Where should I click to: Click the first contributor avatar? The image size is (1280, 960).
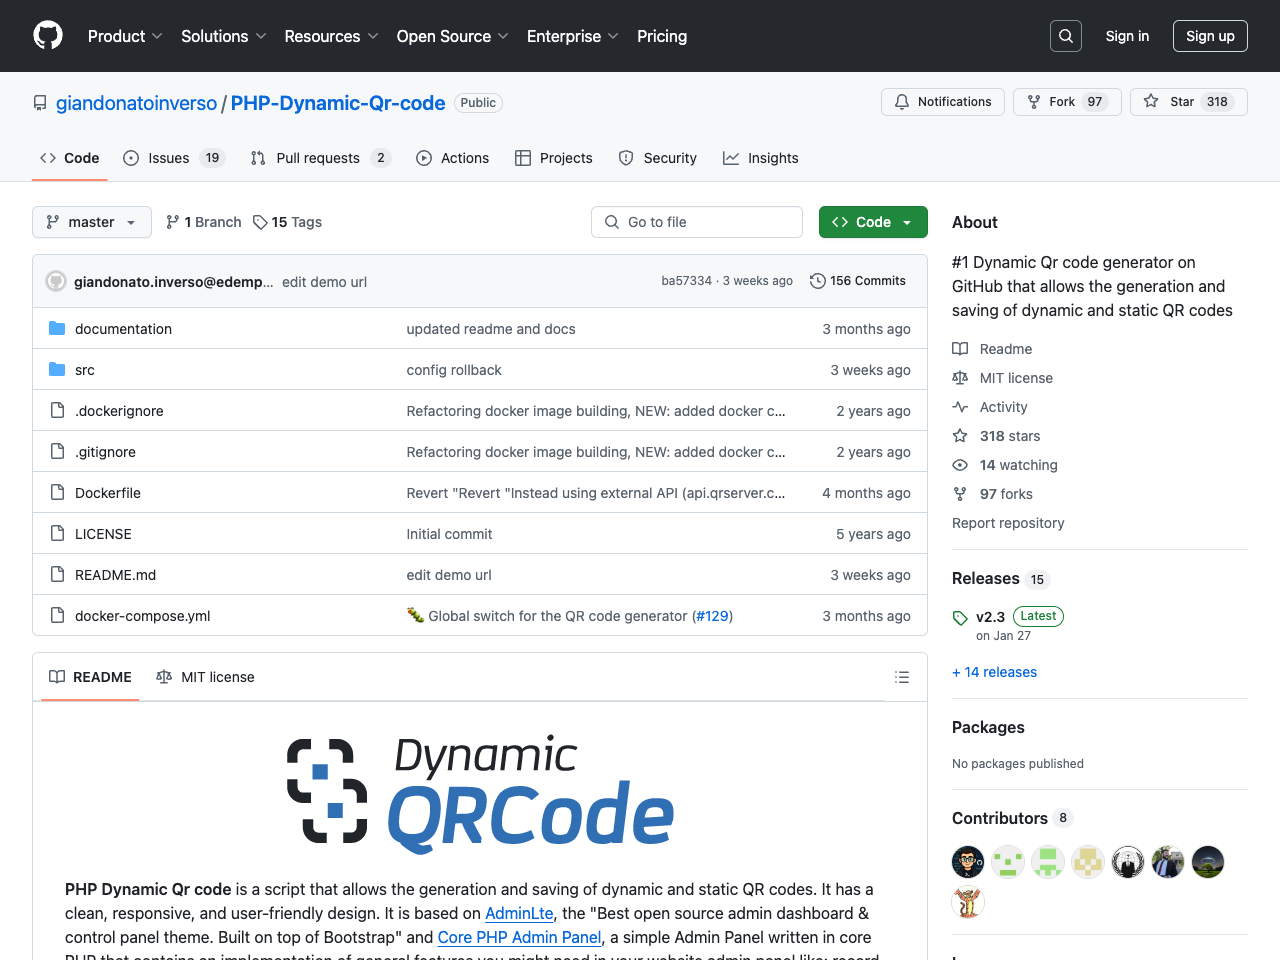pyautogui.click(x=968, y=862)
